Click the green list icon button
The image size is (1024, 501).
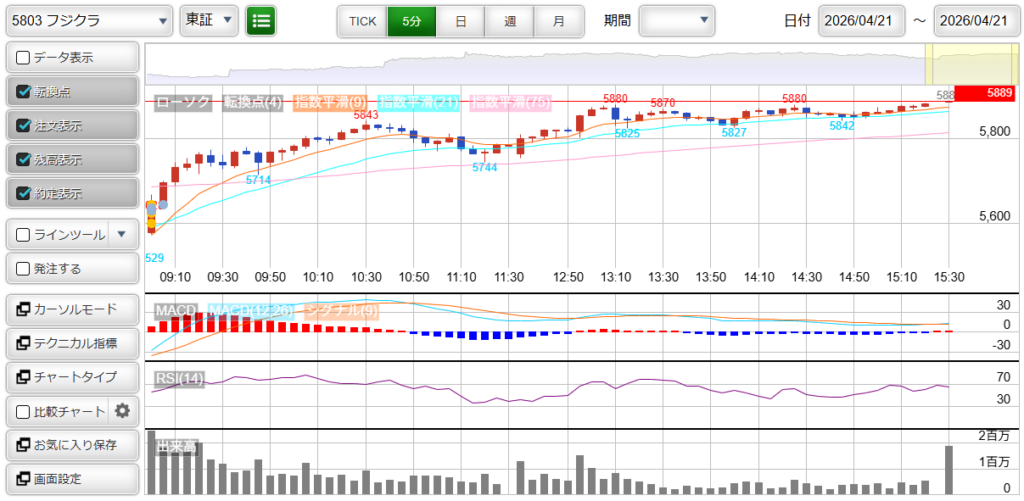coord(261,20)
